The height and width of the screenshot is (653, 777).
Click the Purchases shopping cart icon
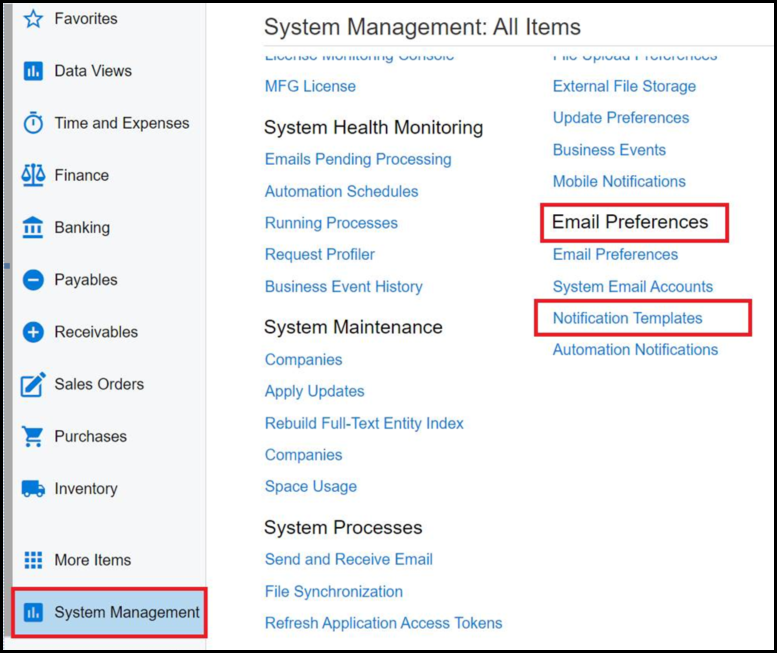tap(33, 437)
